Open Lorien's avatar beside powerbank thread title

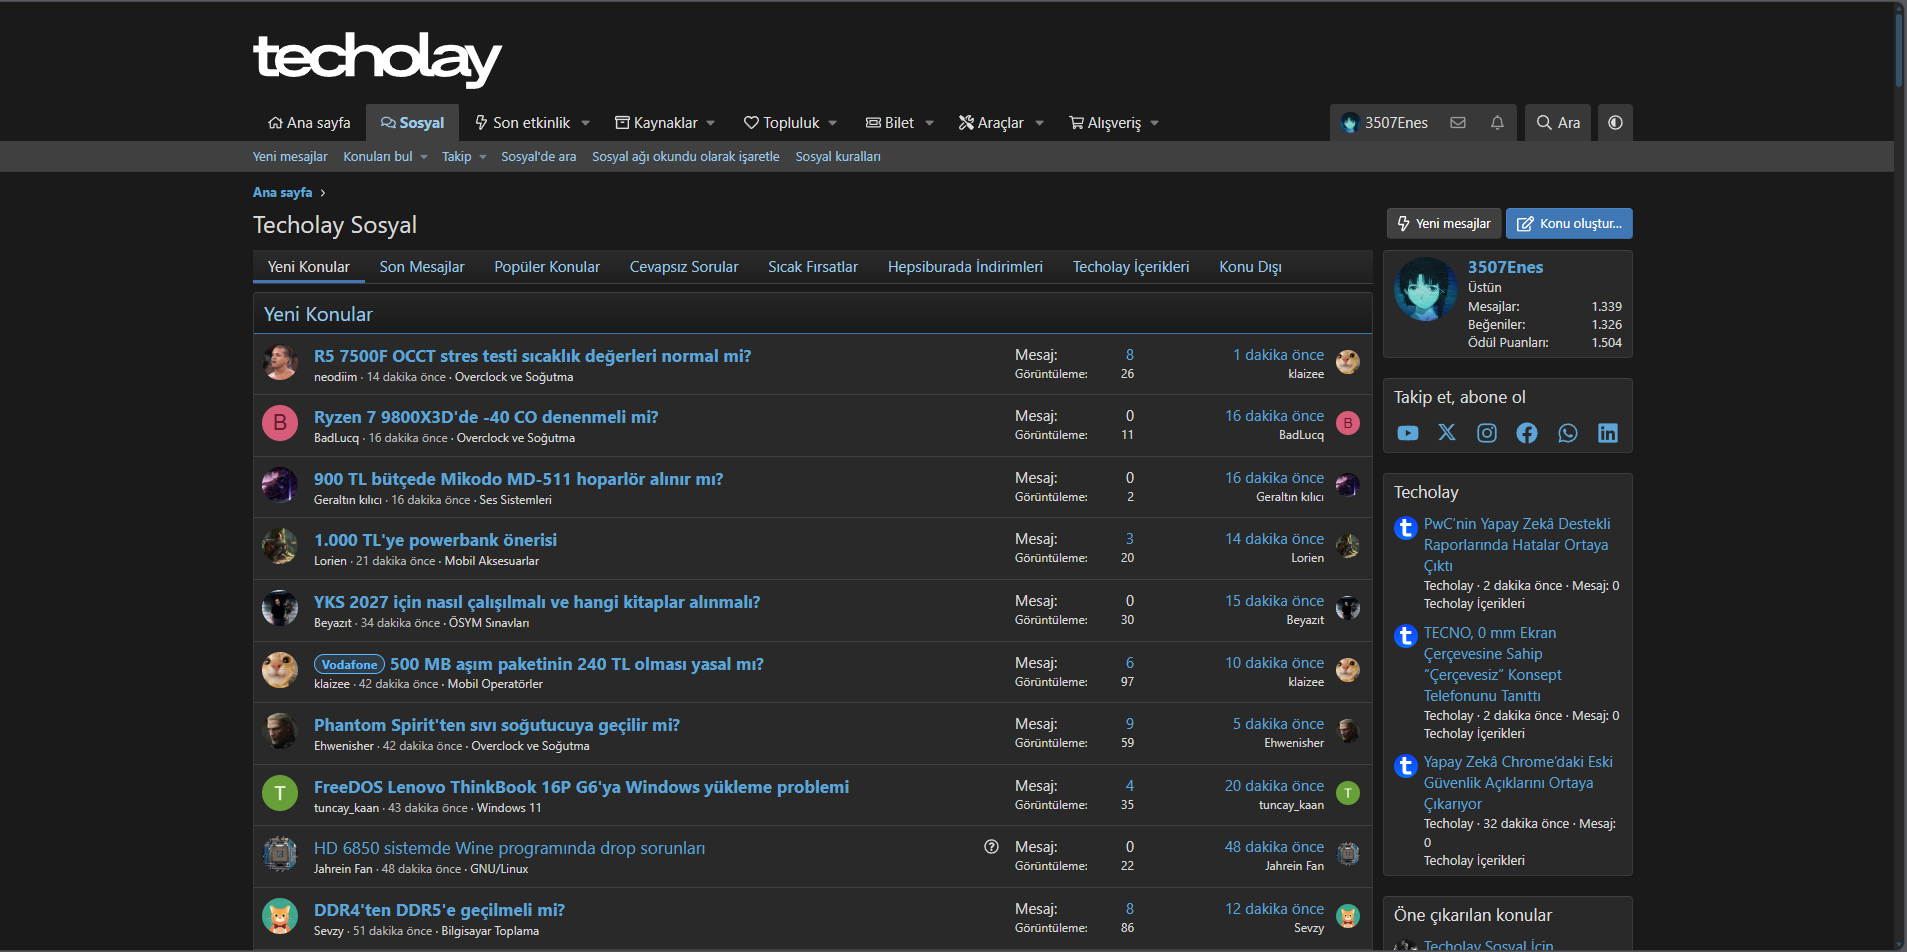tap(280, 546)
